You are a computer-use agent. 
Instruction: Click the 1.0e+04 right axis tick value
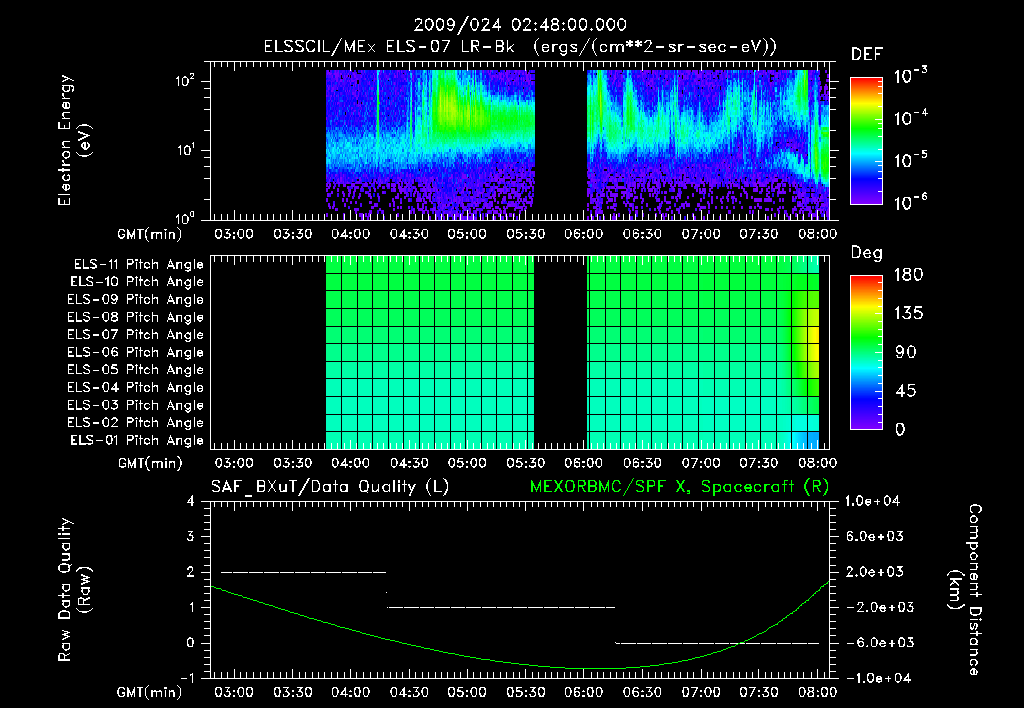coord(872,501)
